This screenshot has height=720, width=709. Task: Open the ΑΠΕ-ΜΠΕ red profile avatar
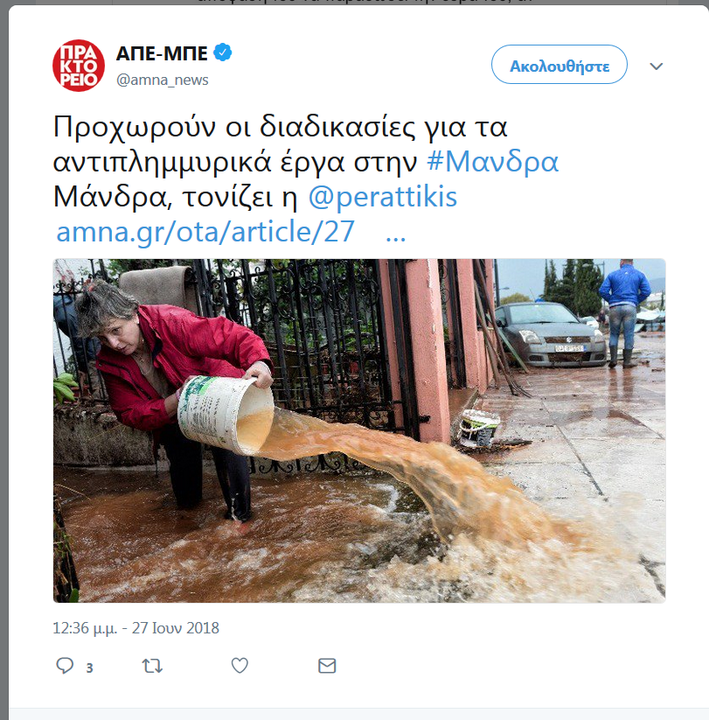tap(79, 65)
